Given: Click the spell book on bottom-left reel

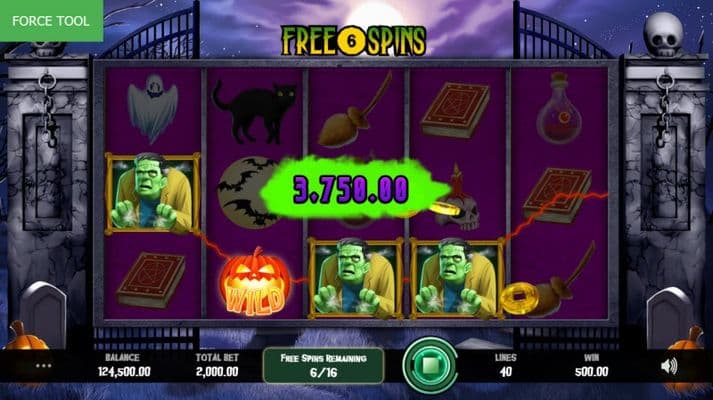Looking at the screenshot, I should pyautogui.click(x=151, y=280).
